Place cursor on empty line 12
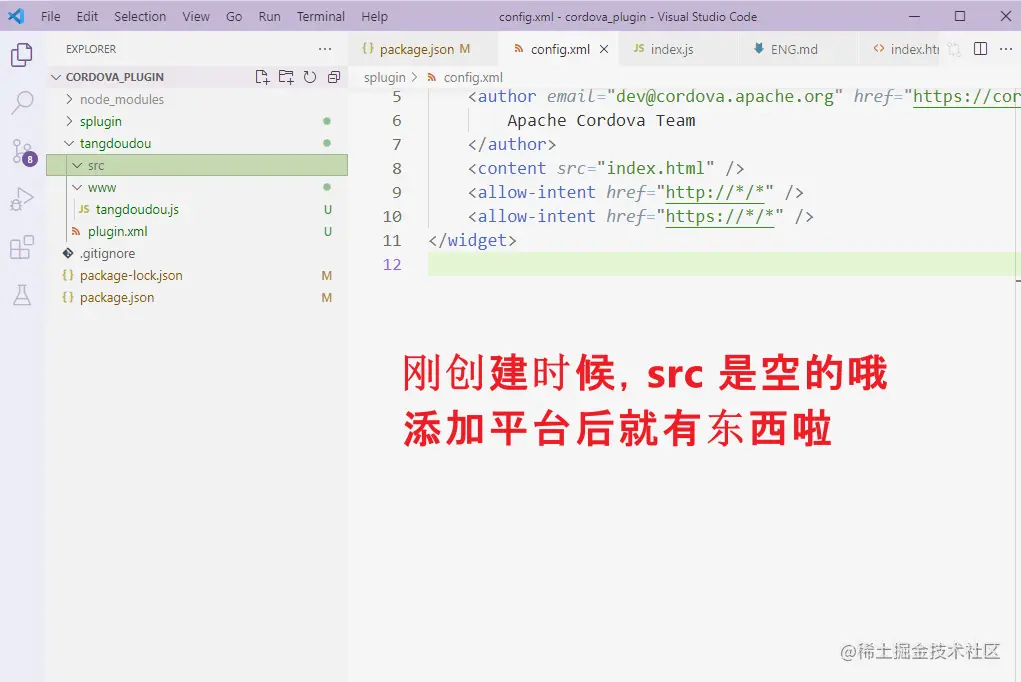This screenshot has width=1021, height=682. (721, 264)
